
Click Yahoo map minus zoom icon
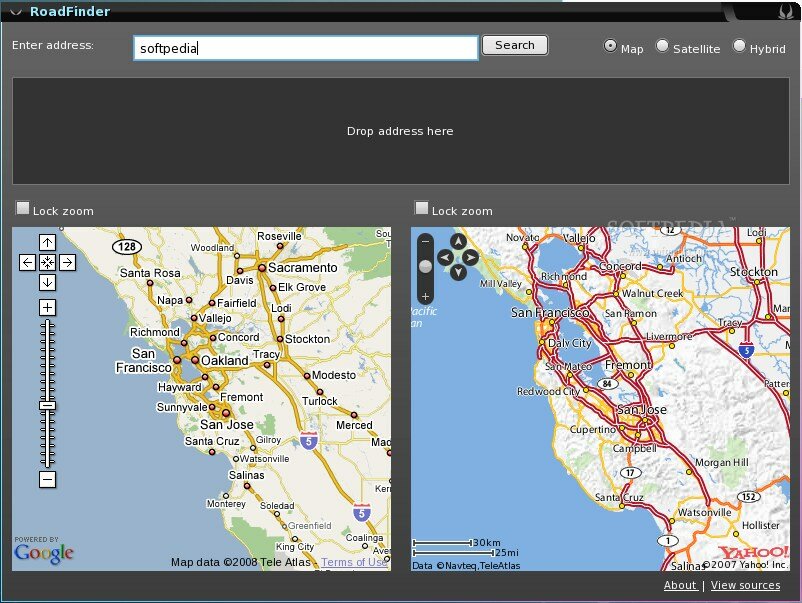(x=425, y=241)
